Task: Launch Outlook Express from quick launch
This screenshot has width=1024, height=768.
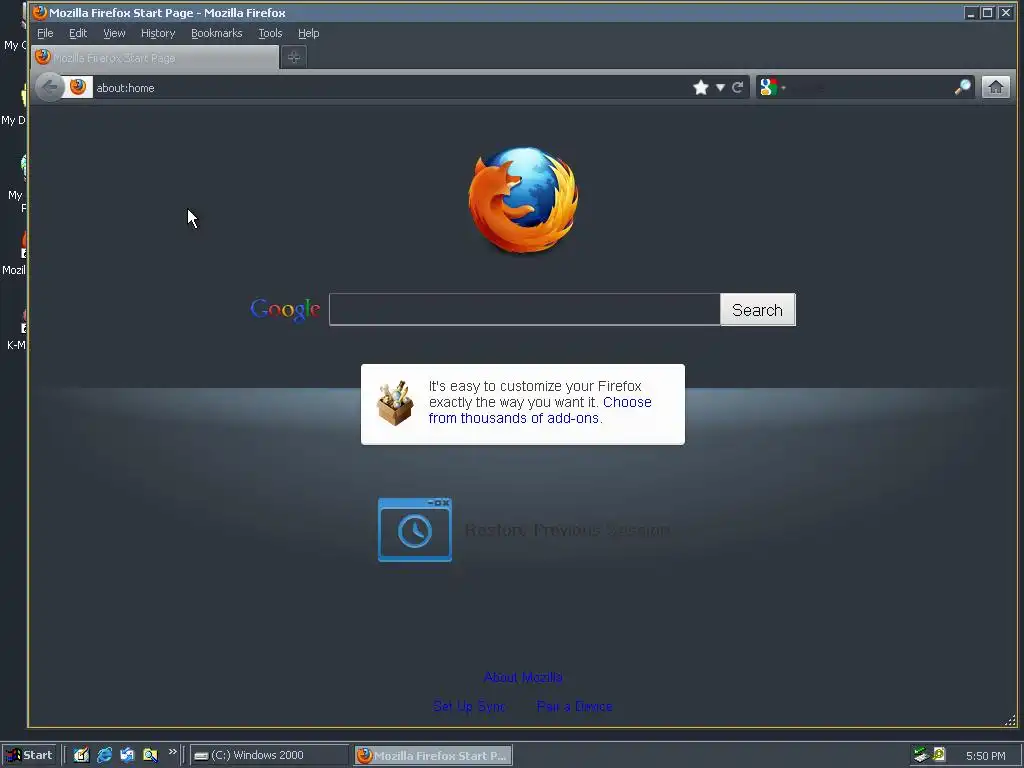Action: pyautogui.click(x=127, y=755)
